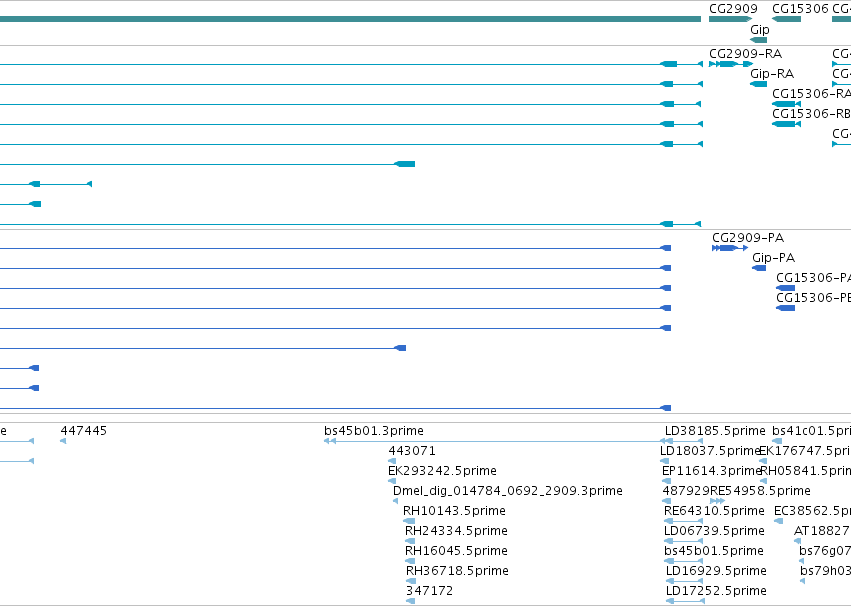Image resolution: width=851 pixels, height=606 pixels.
Task: Select the LD16929.5prime EST label
Action: (x=716, y=571)
